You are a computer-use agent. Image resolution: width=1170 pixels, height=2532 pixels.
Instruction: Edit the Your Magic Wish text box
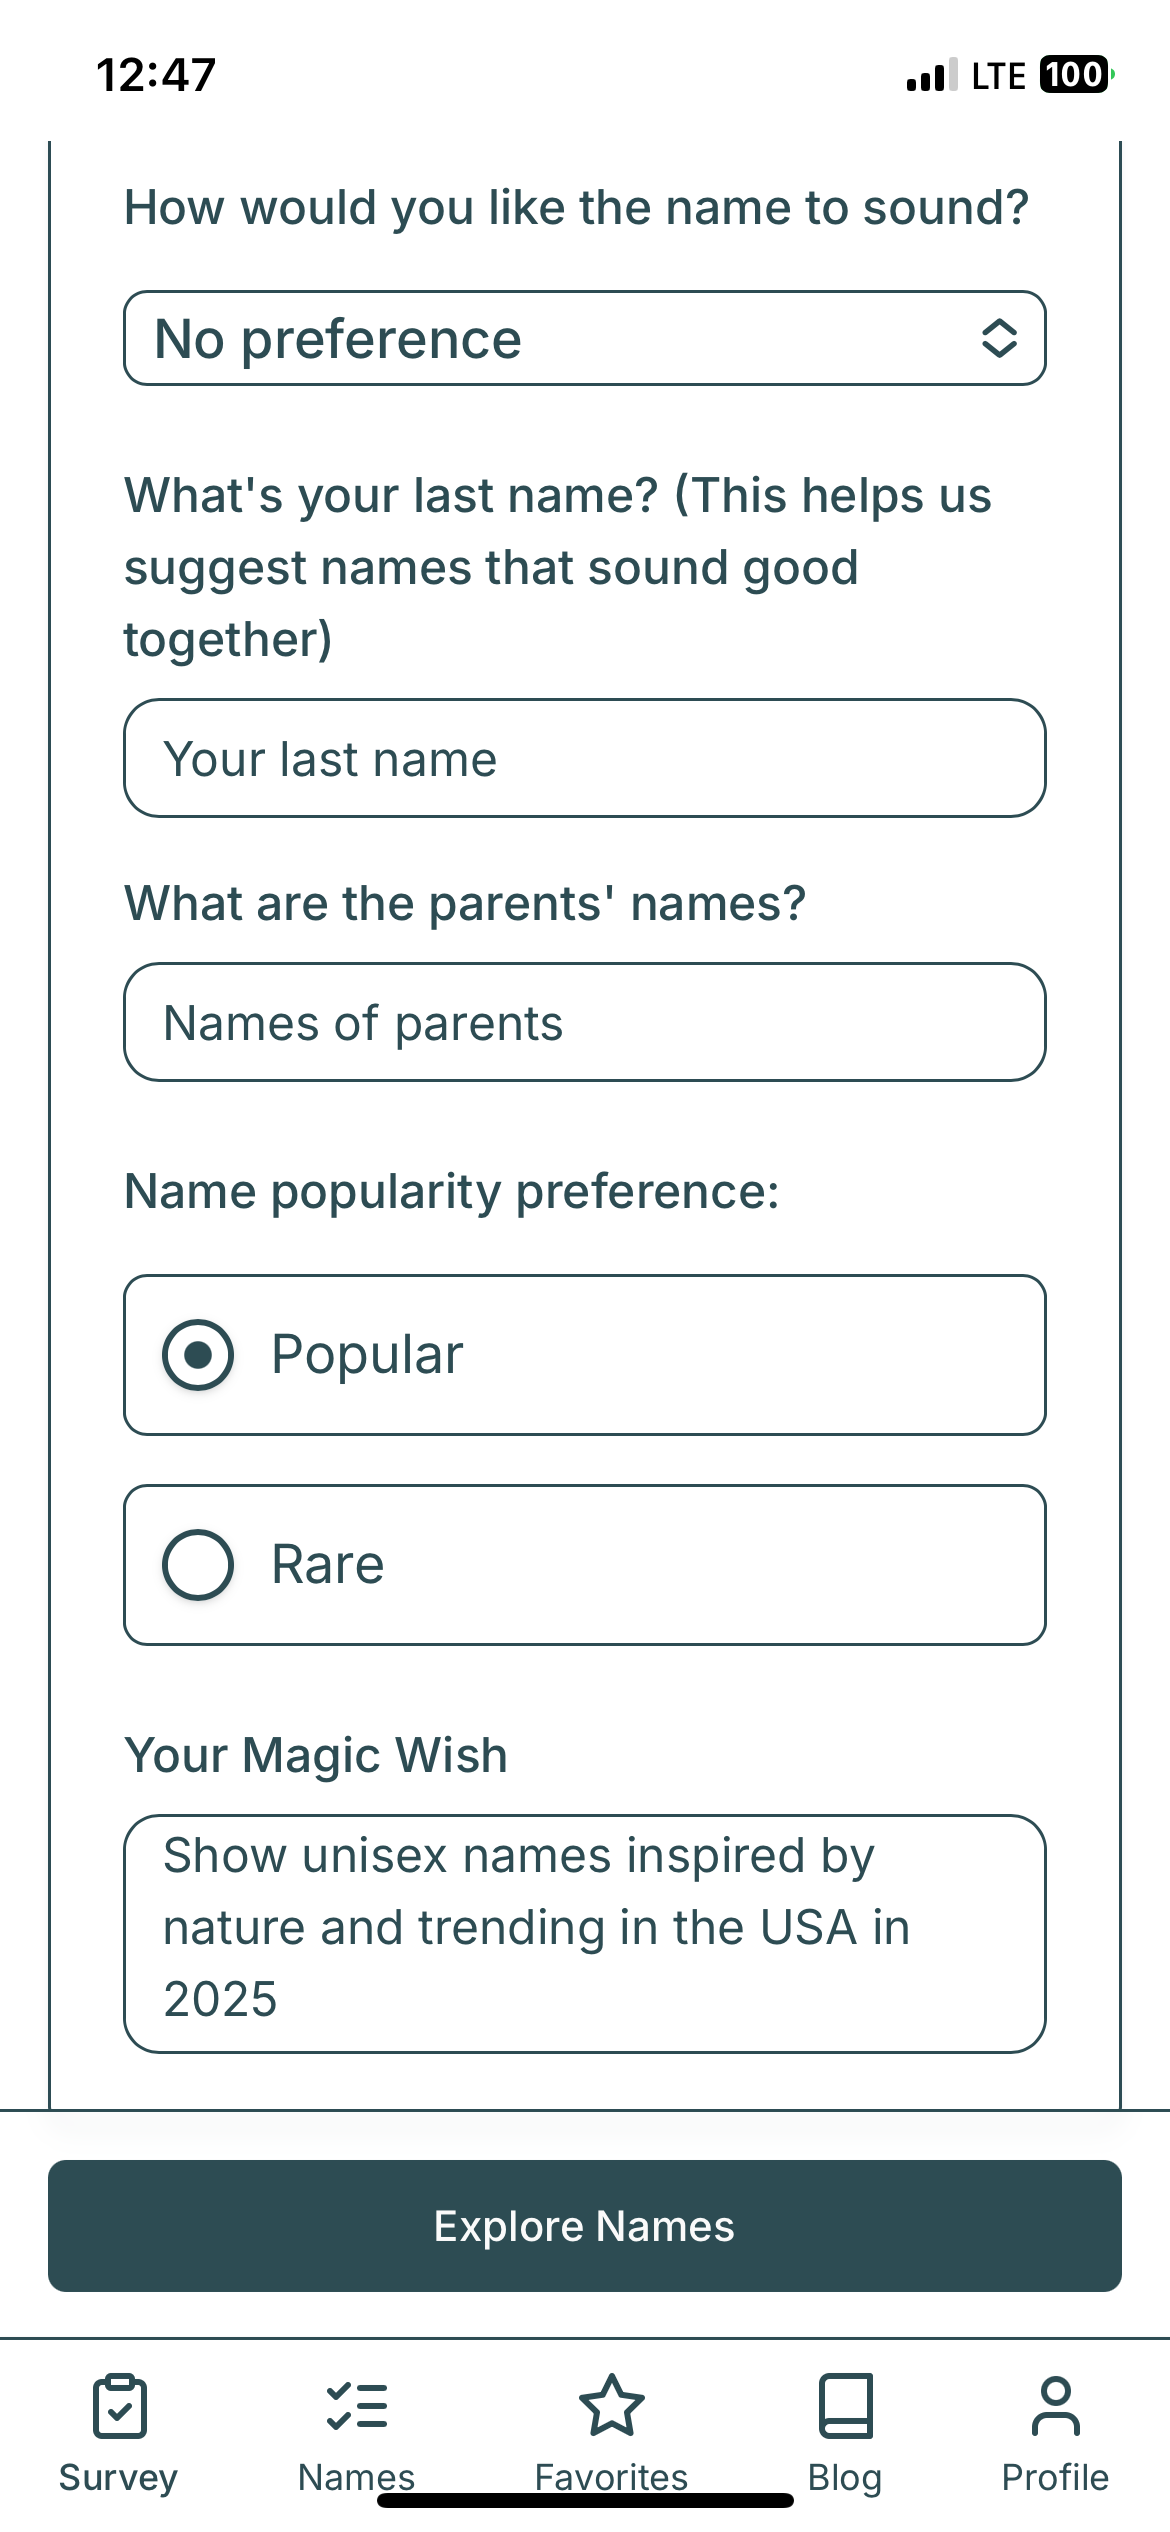coord(584,1933)
